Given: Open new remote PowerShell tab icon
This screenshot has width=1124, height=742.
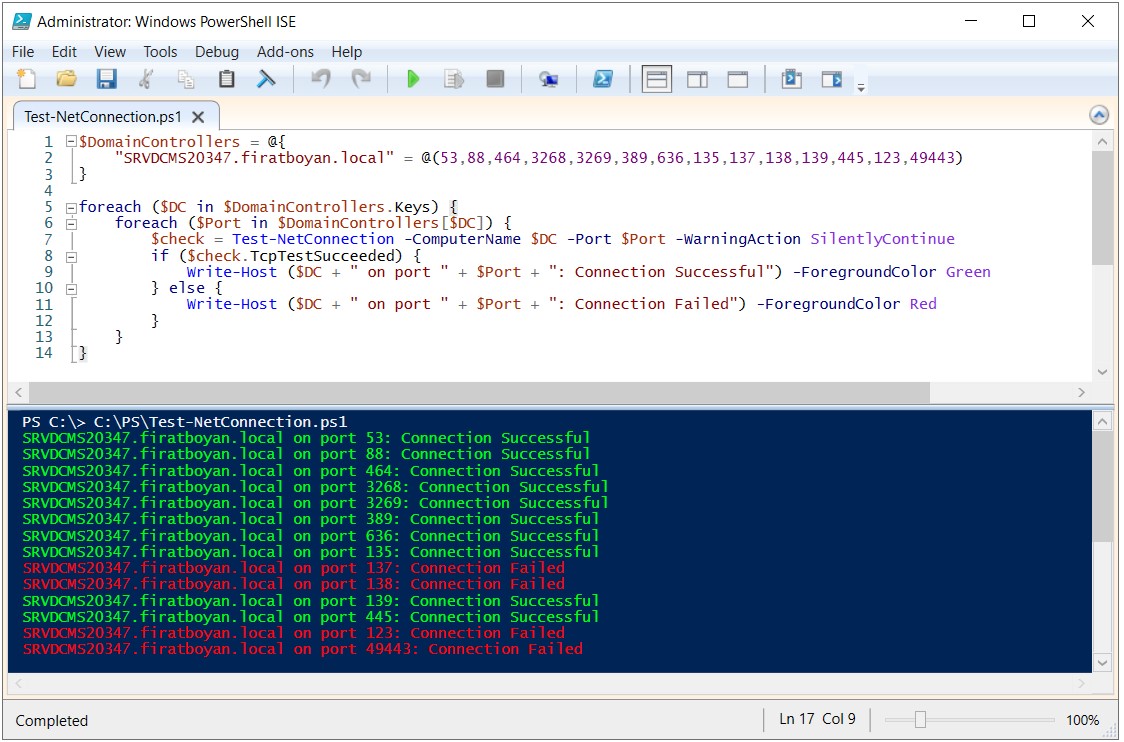Looking at the screenshot, I should pyautogui.click(x=549, y=79).
